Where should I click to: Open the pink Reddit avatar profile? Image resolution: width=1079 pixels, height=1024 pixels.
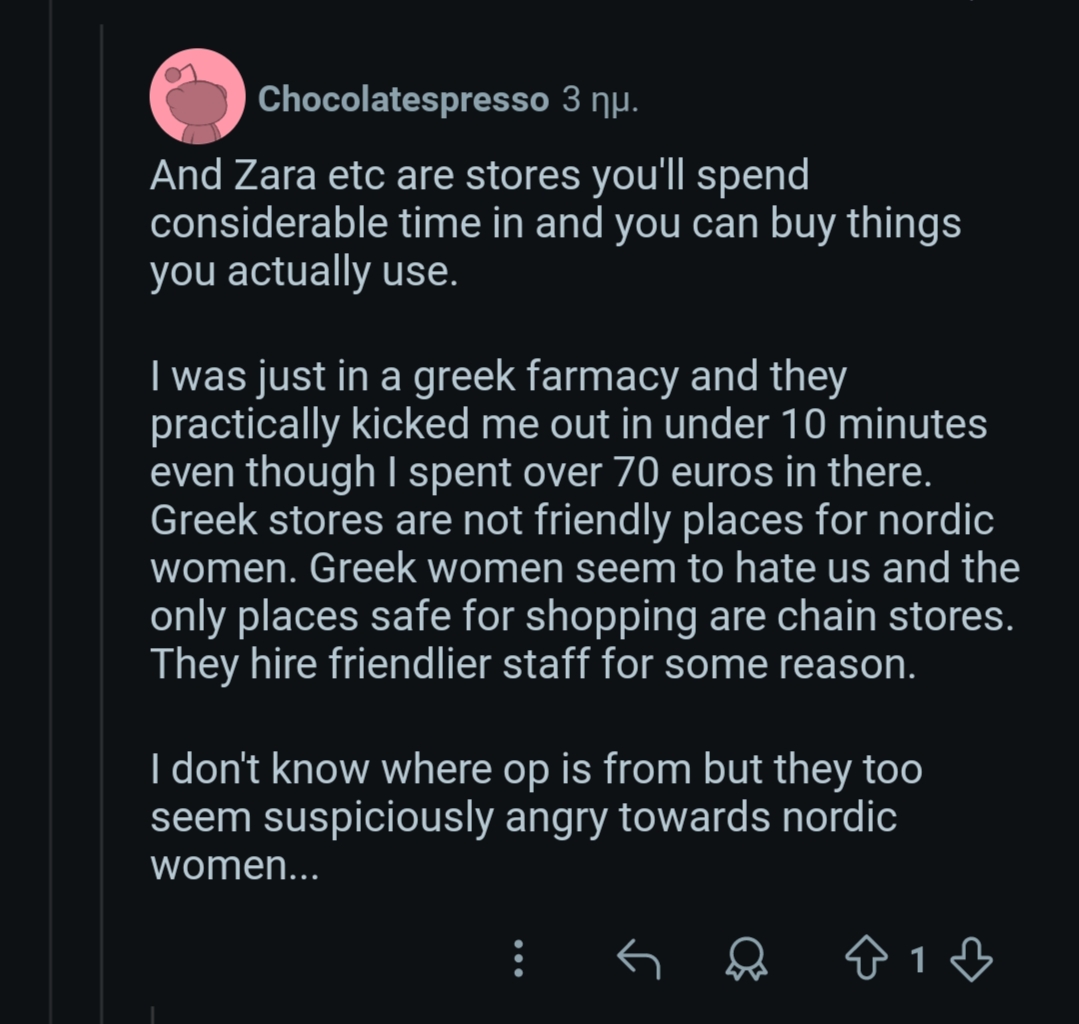pos(197,97)
